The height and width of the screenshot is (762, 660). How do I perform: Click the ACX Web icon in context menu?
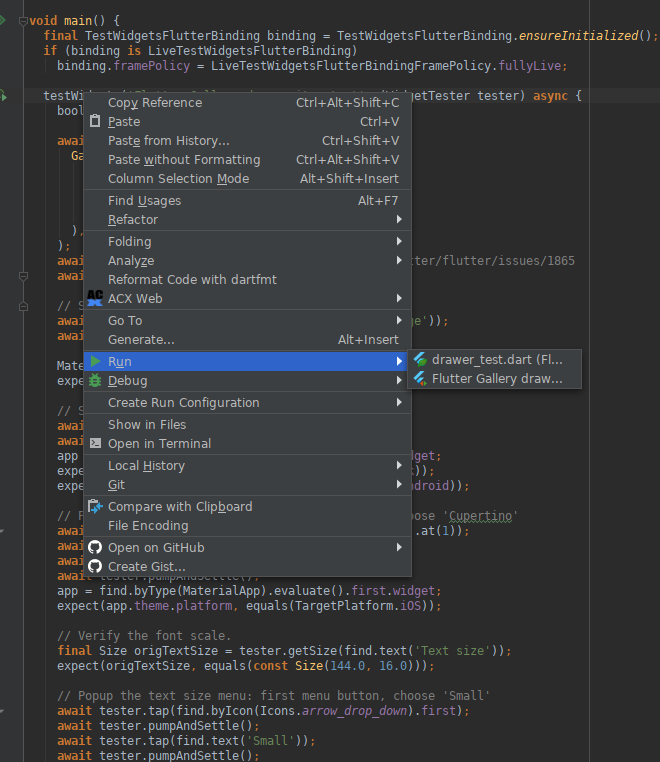(x=95, y=298)
